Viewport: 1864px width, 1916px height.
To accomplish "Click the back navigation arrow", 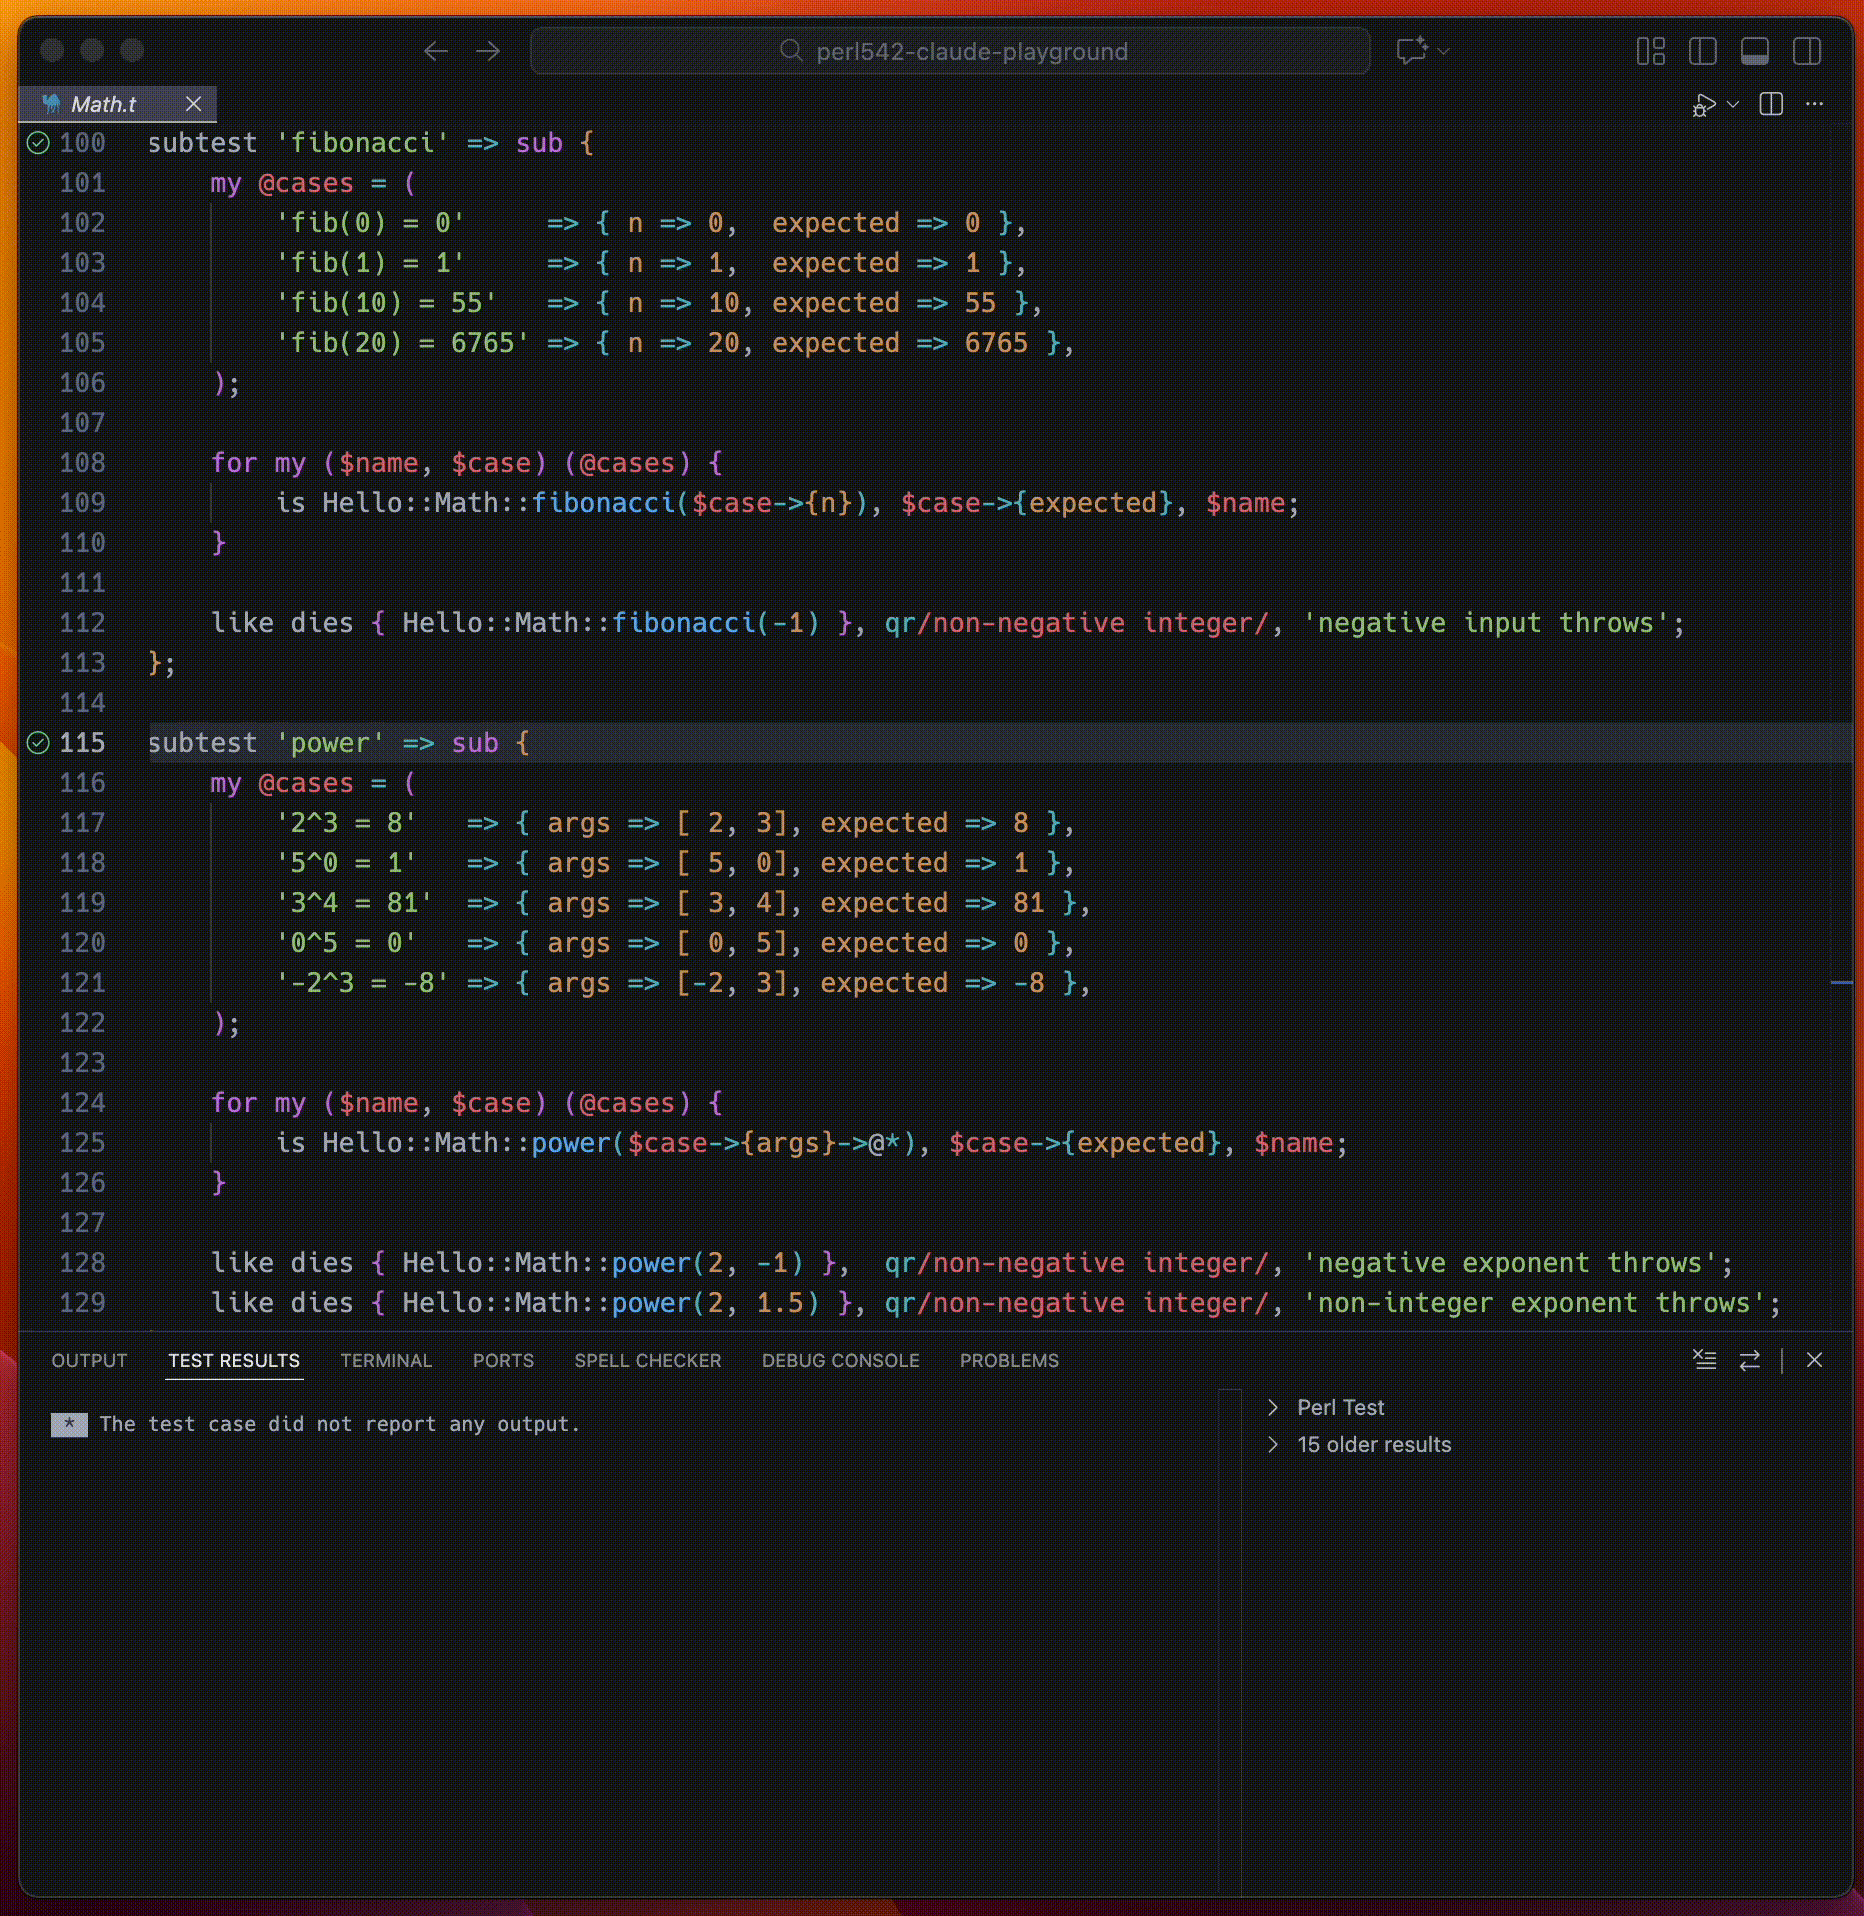I will point(437,51).
